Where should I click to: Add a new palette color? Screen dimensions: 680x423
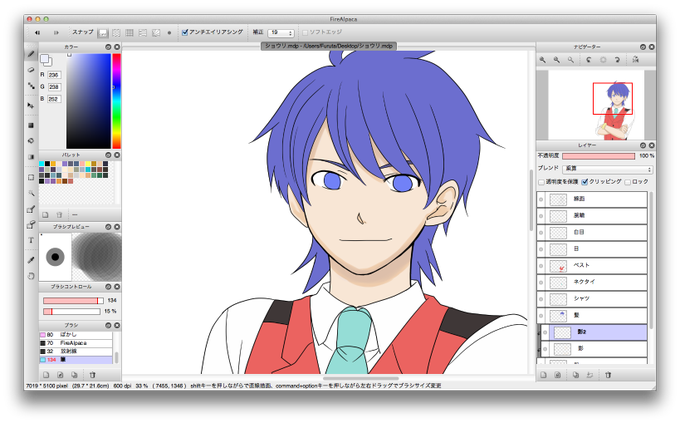click(x=45, y=215)
